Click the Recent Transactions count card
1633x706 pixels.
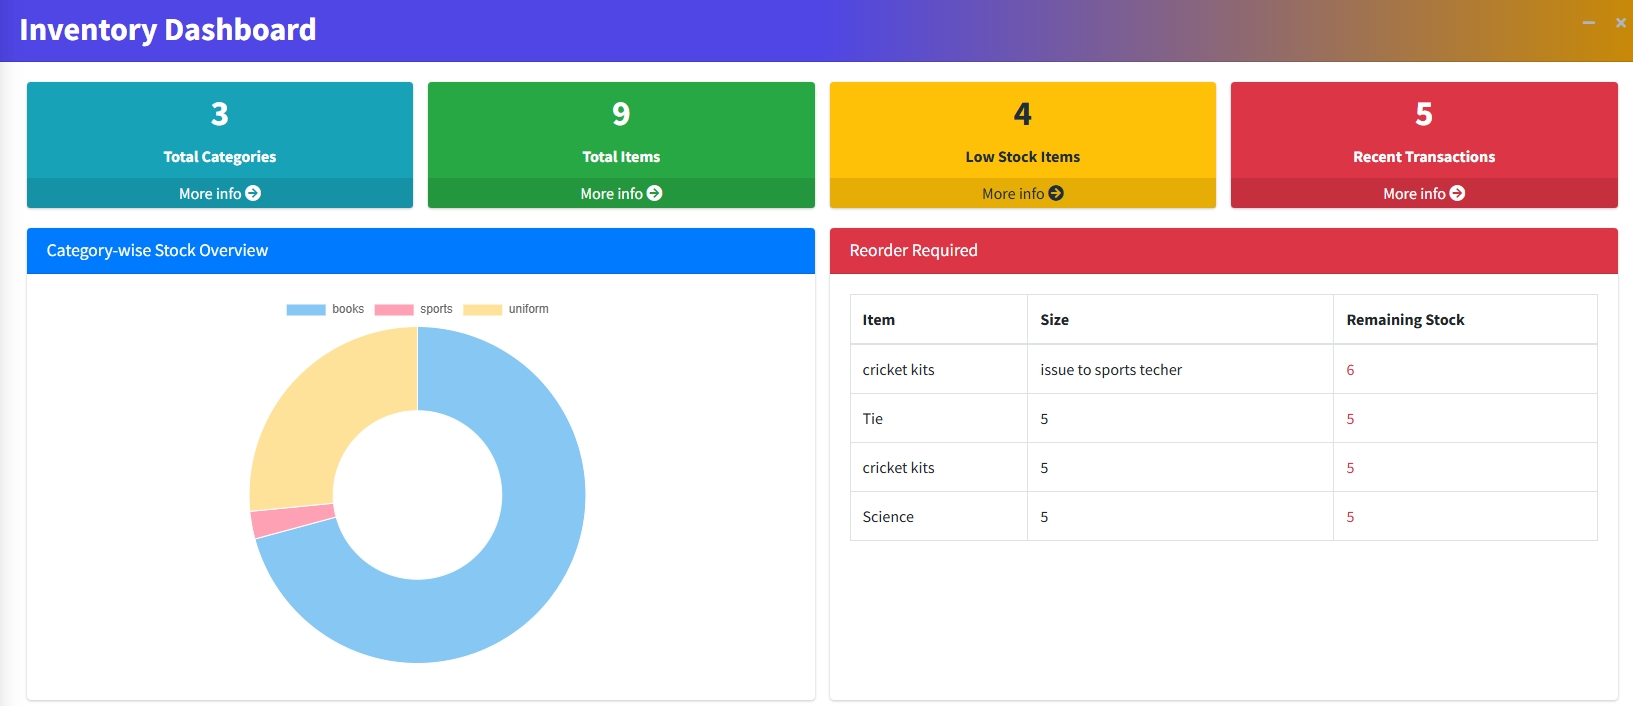click(1424, 145)
